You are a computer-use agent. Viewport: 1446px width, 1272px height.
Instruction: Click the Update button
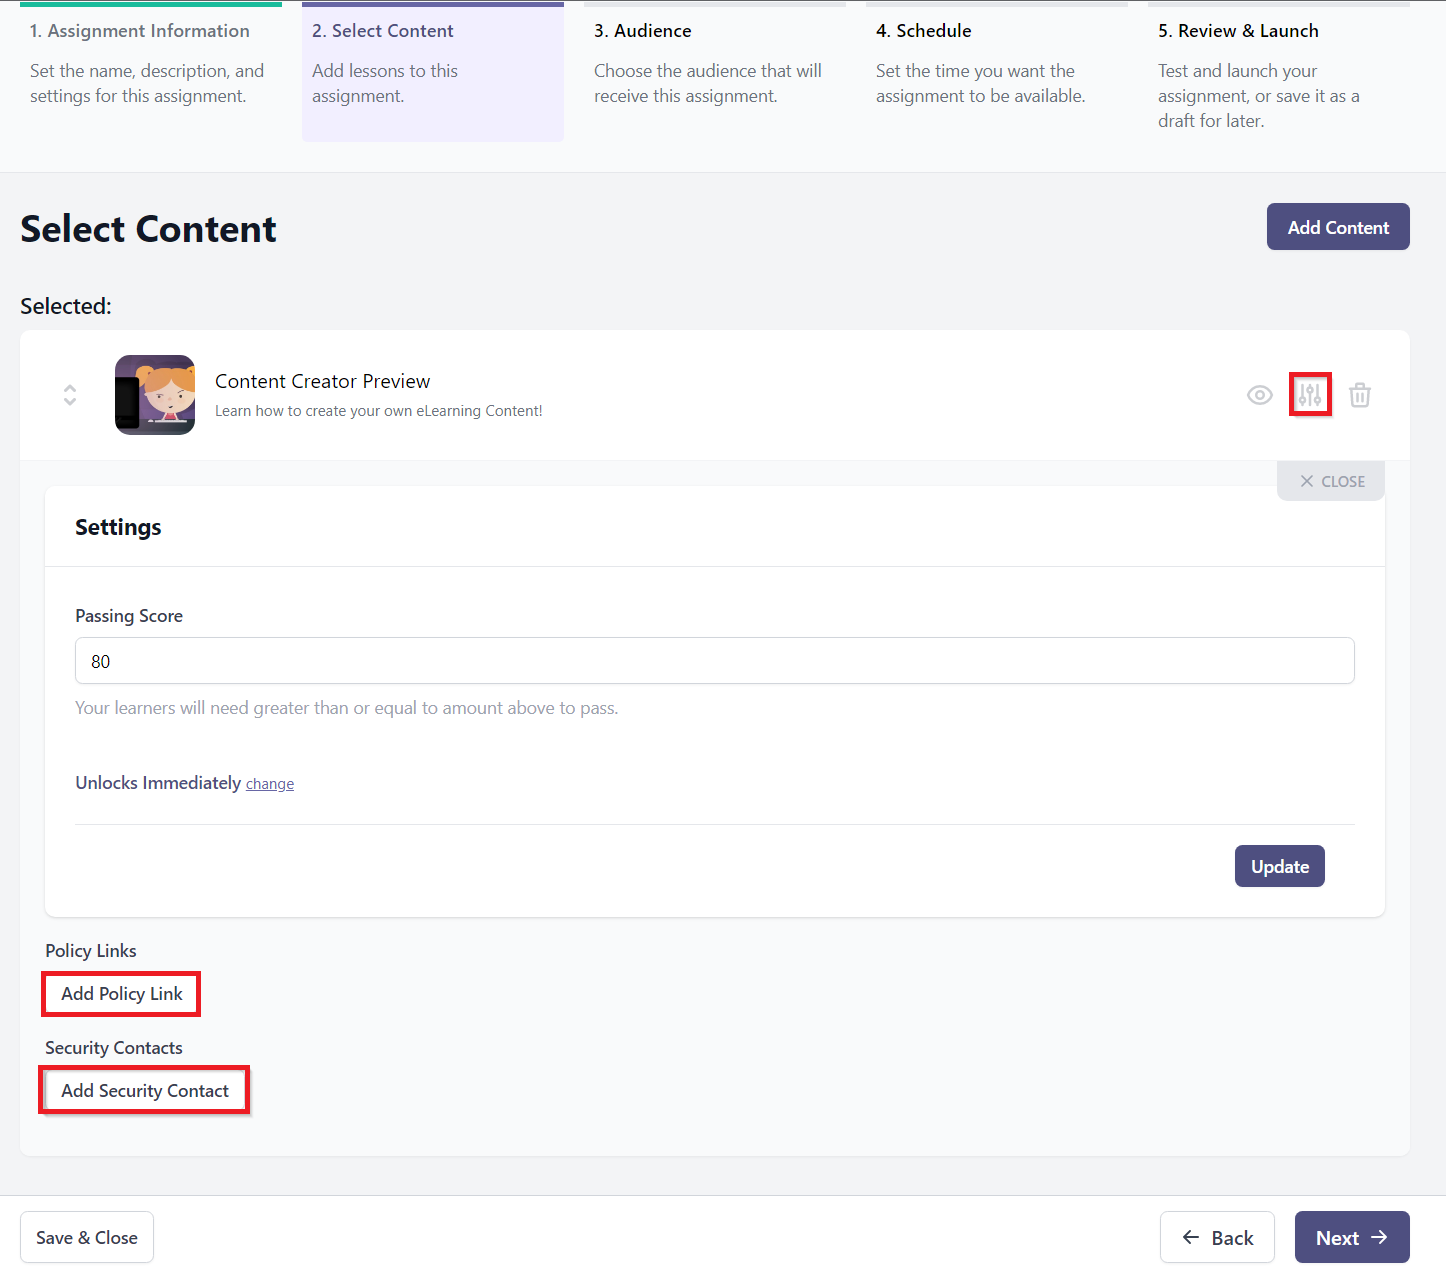pyautogui.click(x=1280, y=866)
